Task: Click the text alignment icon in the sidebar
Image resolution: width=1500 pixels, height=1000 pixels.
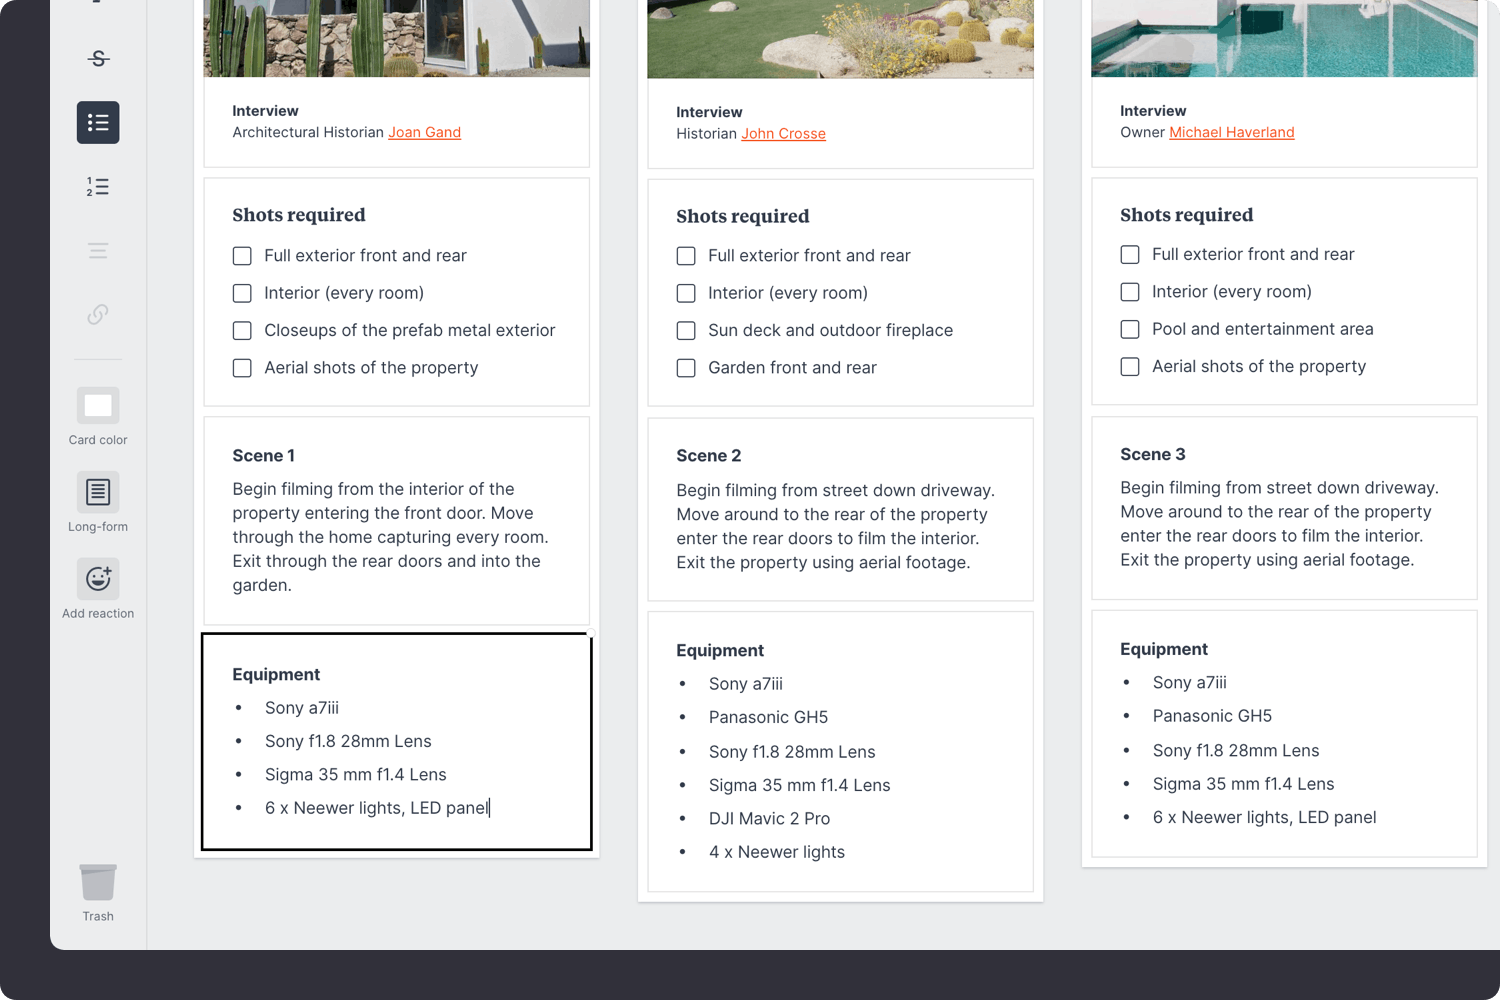Action: (x=97, y=250)
